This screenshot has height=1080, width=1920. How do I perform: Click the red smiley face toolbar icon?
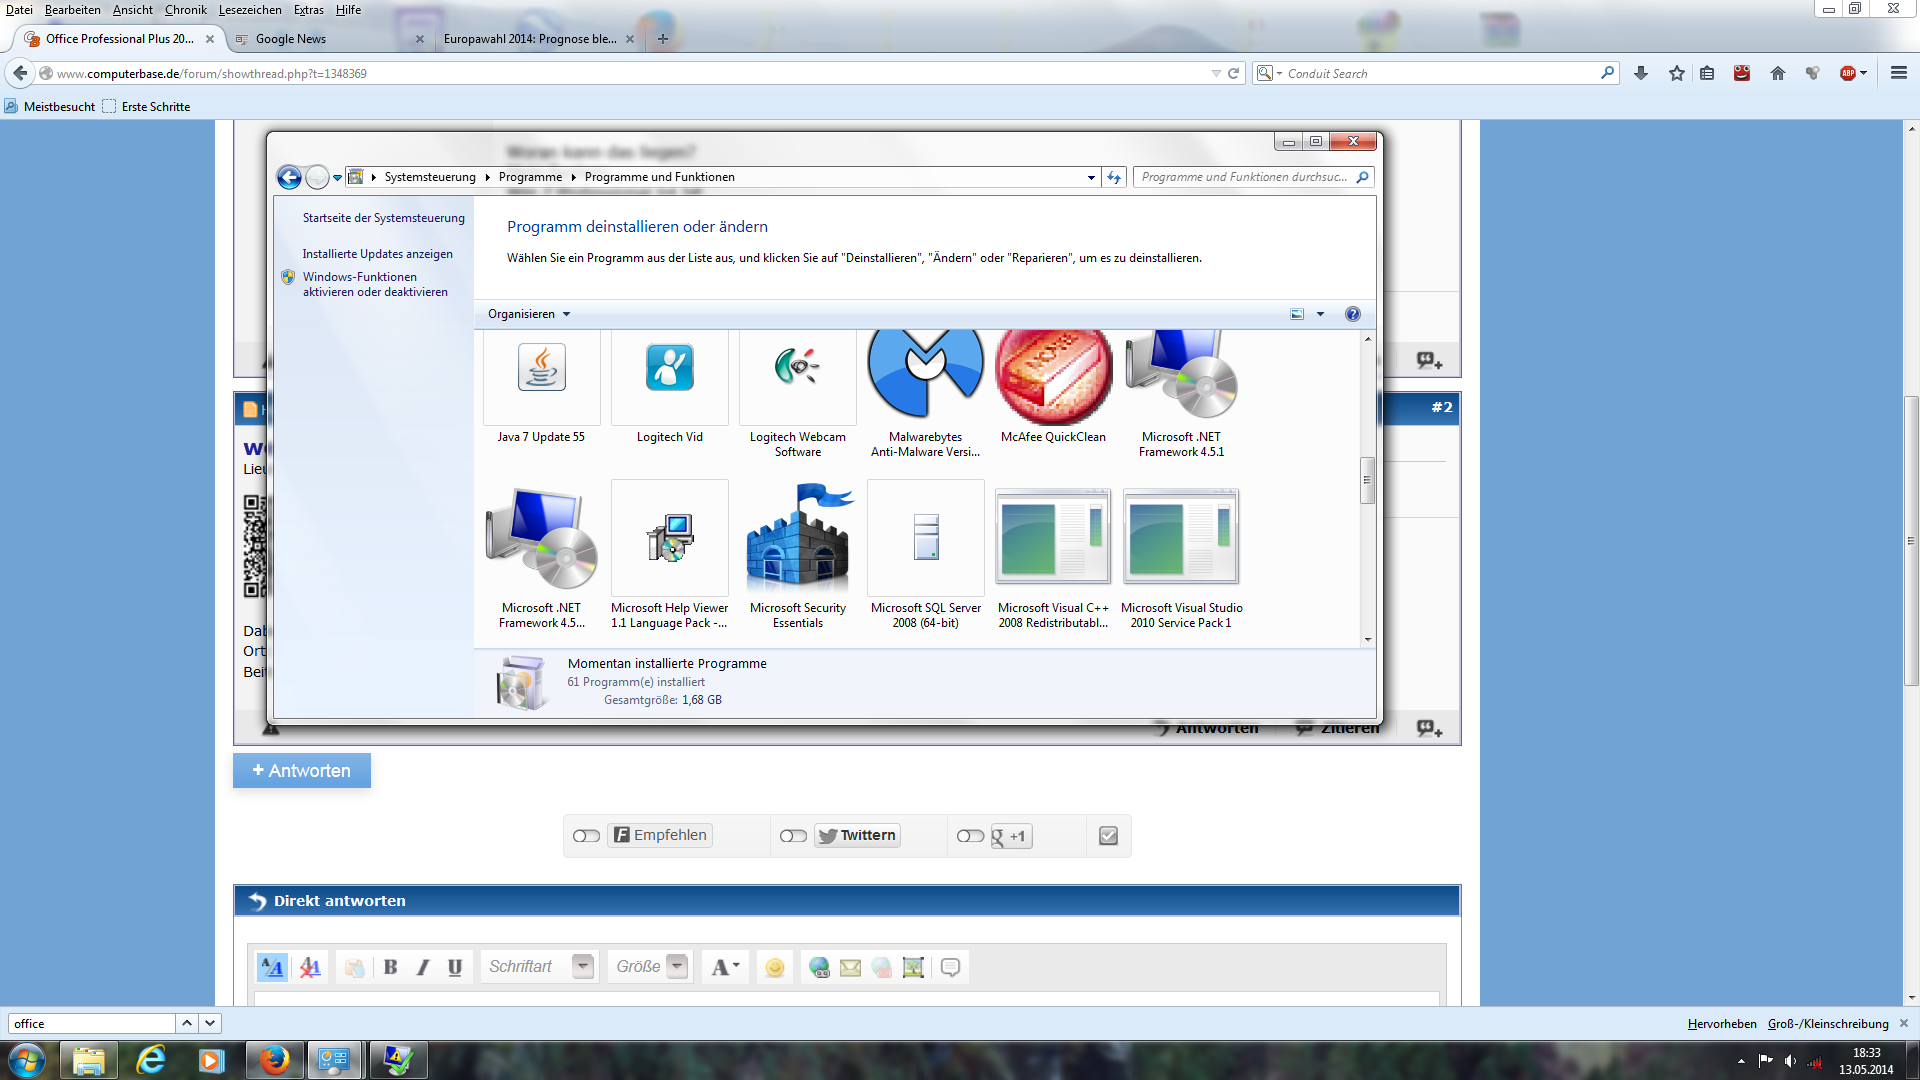[1742, 73]
